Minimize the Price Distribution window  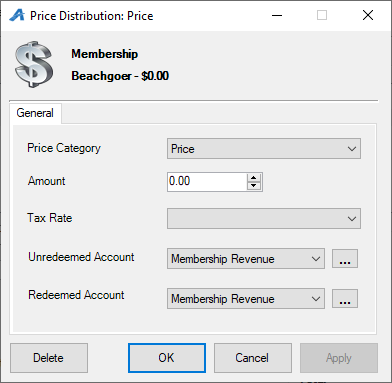pyautogui.click(x=277, y=15)
